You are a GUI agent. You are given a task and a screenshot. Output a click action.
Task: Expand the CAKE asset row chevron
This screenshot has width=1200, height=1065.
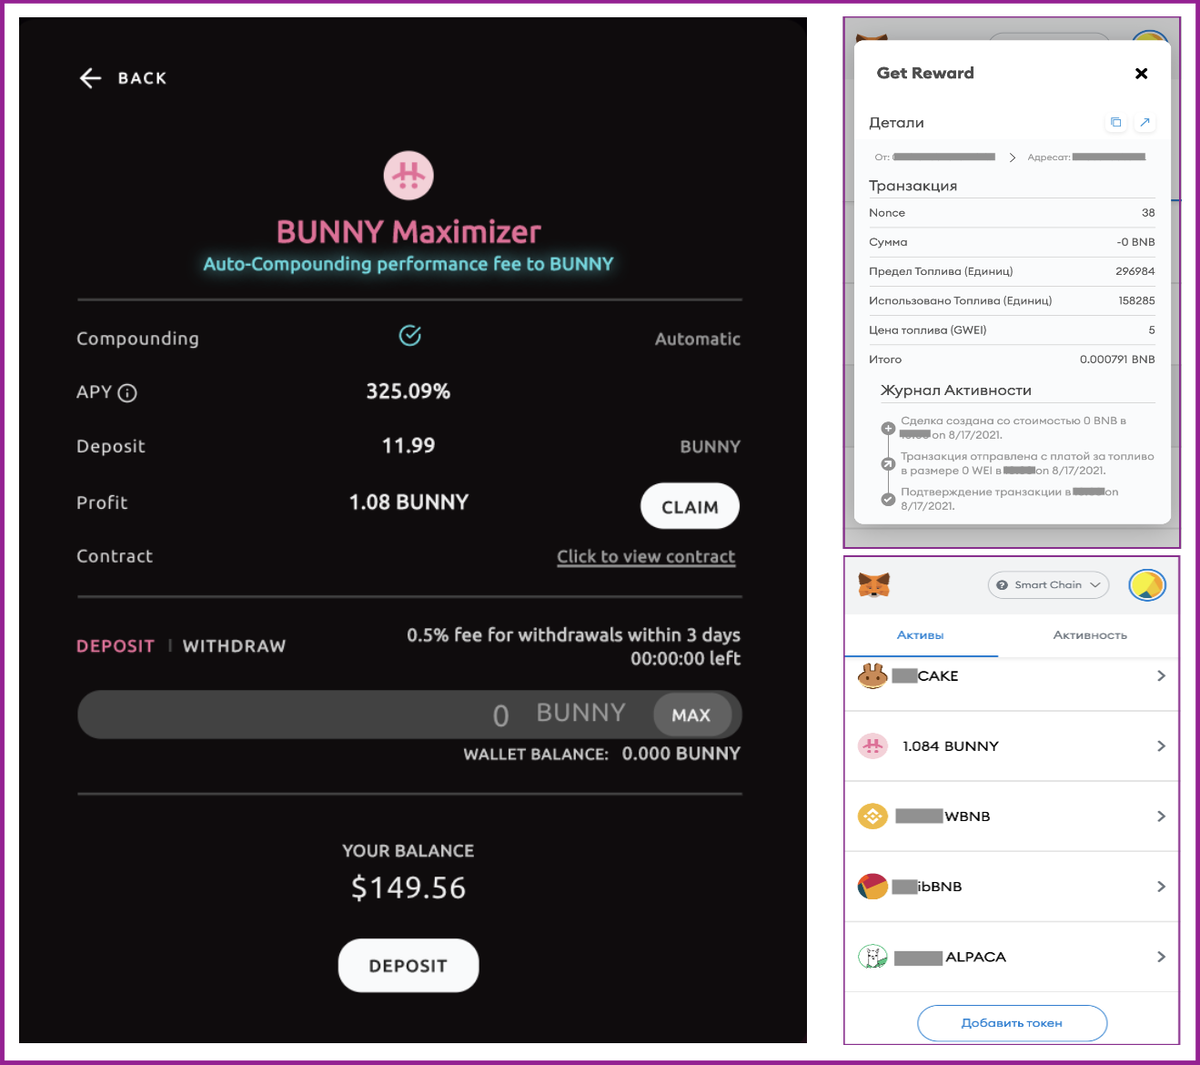click(x=1161, y=676)
